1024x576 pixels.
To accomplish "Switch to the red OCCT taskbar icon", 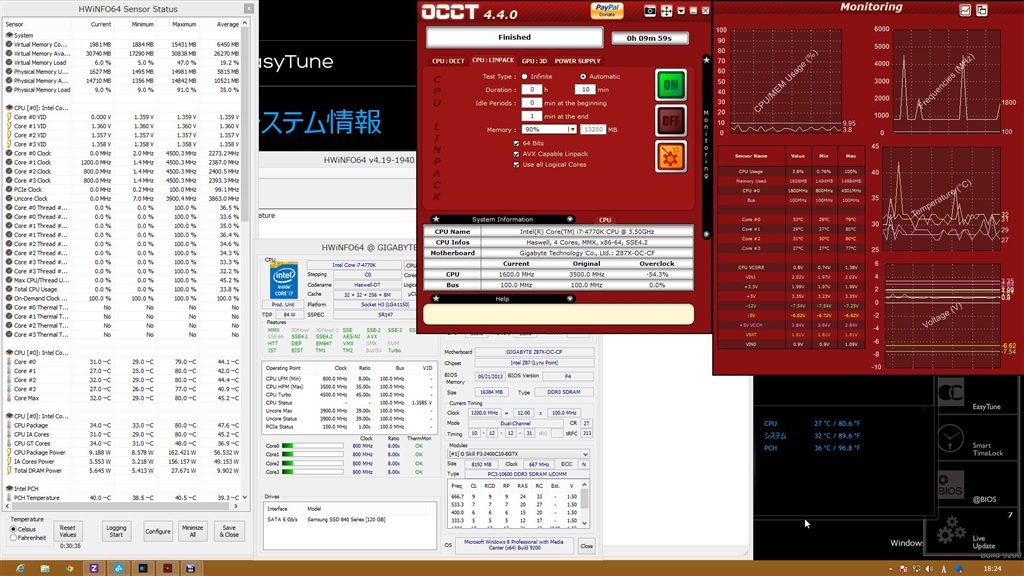I will [x=168, y=568].
